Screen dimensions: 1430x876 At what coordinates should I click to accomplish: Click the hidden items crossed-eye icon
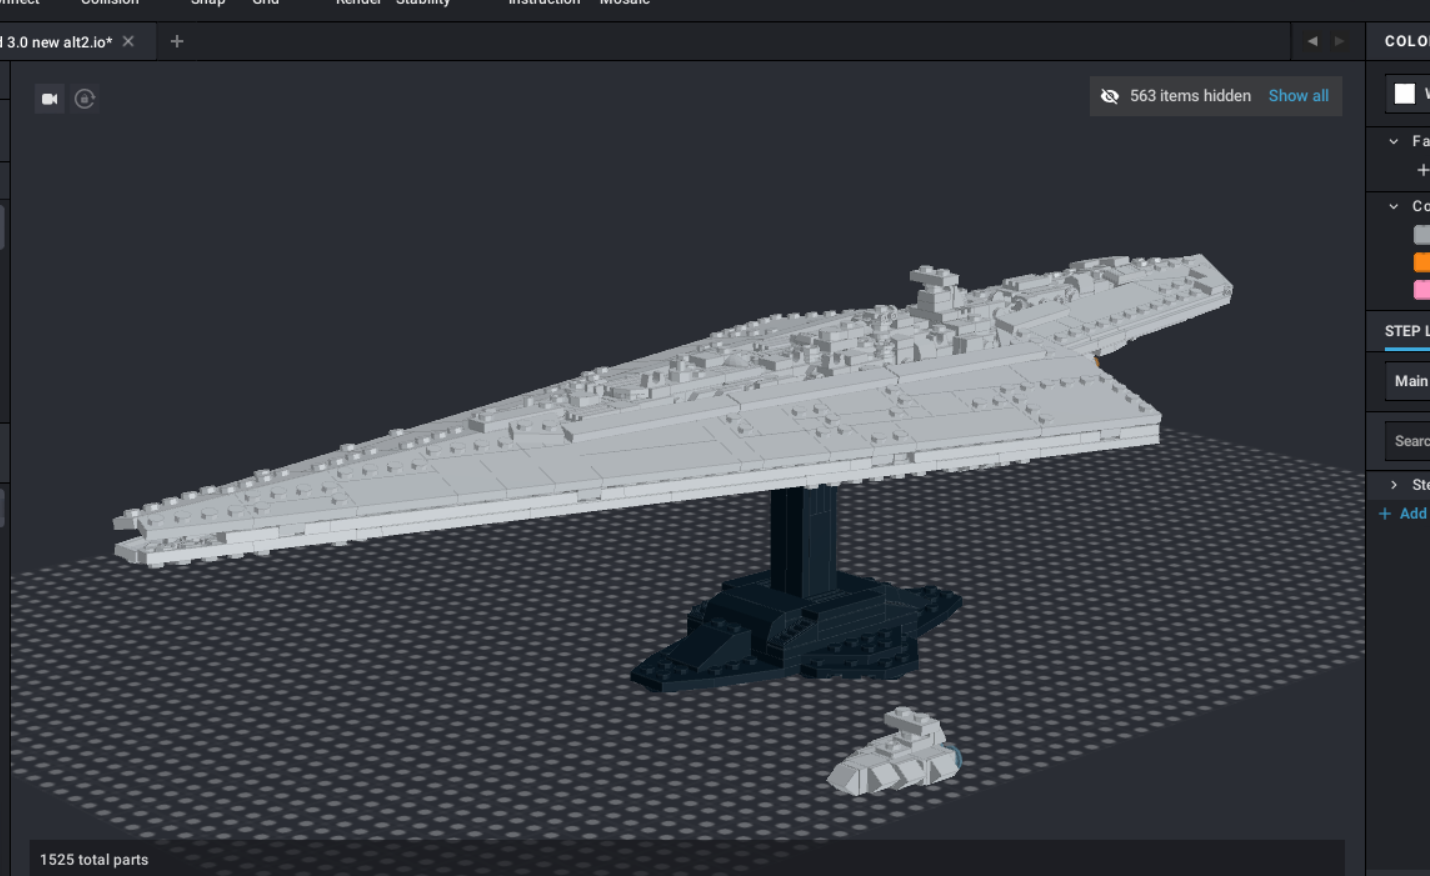click(x=1110, y=96)
